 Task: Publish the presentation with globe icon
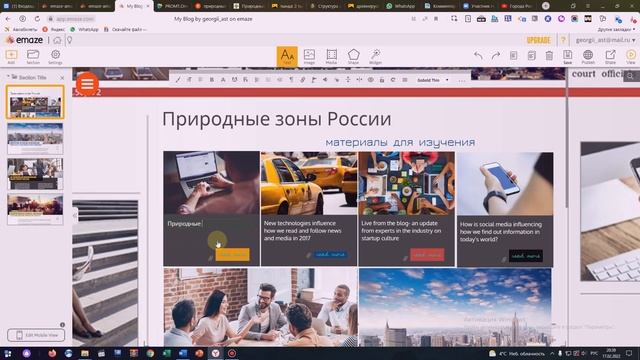pos(588,57)
